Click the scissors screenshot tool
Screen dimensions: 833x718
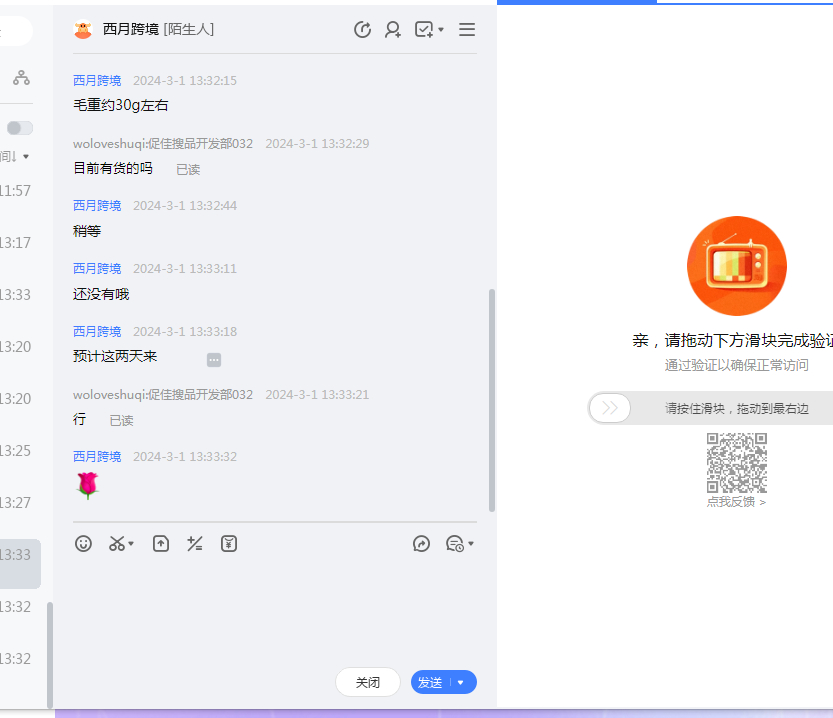(117, 544)
